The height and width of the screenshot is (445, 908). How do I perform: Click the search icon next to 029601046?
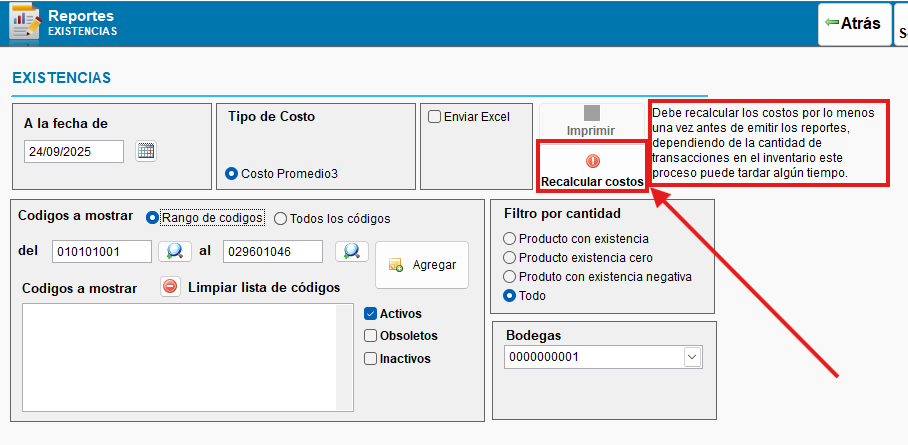(x=352, y=251)
